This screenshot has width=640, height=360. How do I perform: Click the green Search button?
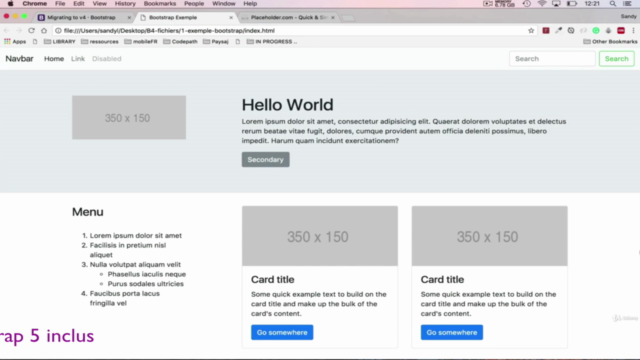pyautogui.click(x=617, y=59)
